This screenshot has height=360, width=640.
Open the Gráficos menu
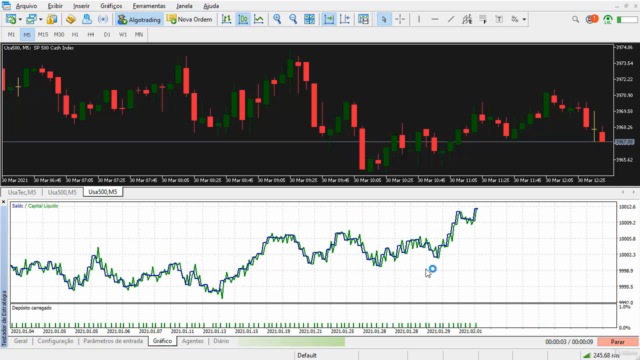[111, 6]
